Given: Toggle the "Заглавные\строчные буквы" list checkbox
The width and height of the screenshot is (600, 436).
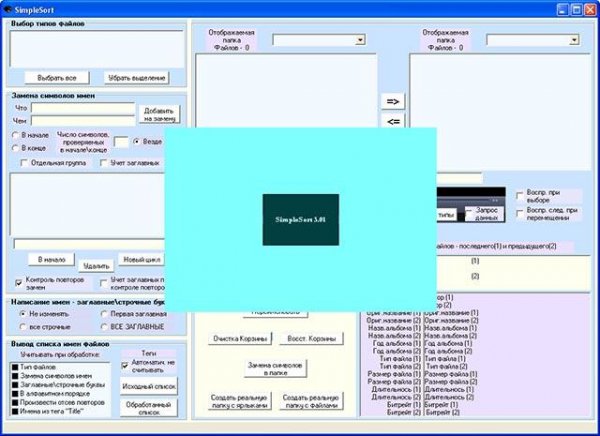Looking at the screenshot, I should point(15,385).
